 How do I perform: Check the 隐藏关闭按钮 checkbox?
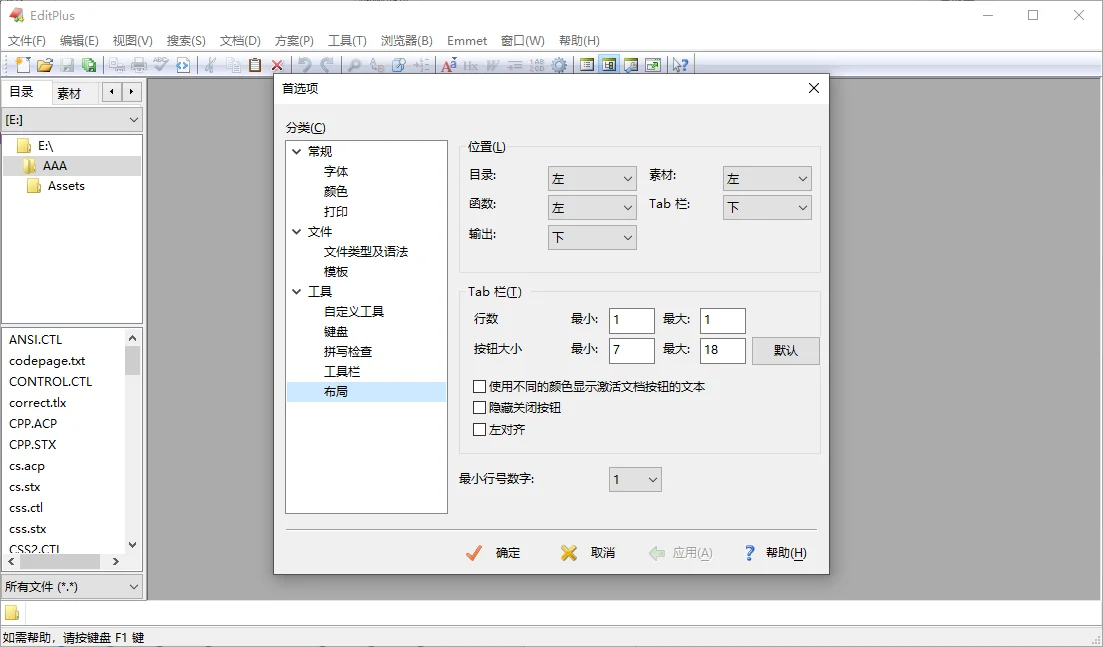click(480, 407)
